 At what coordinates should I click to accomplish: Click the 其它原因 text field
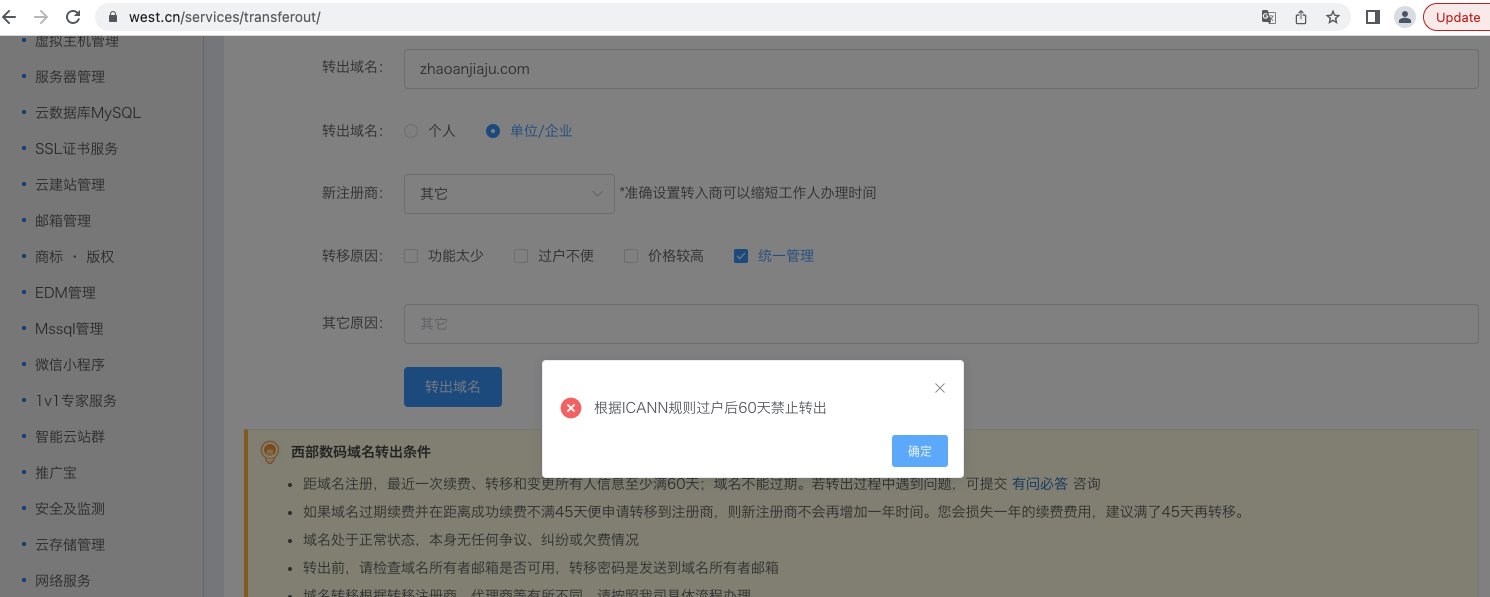click(940, 324)
